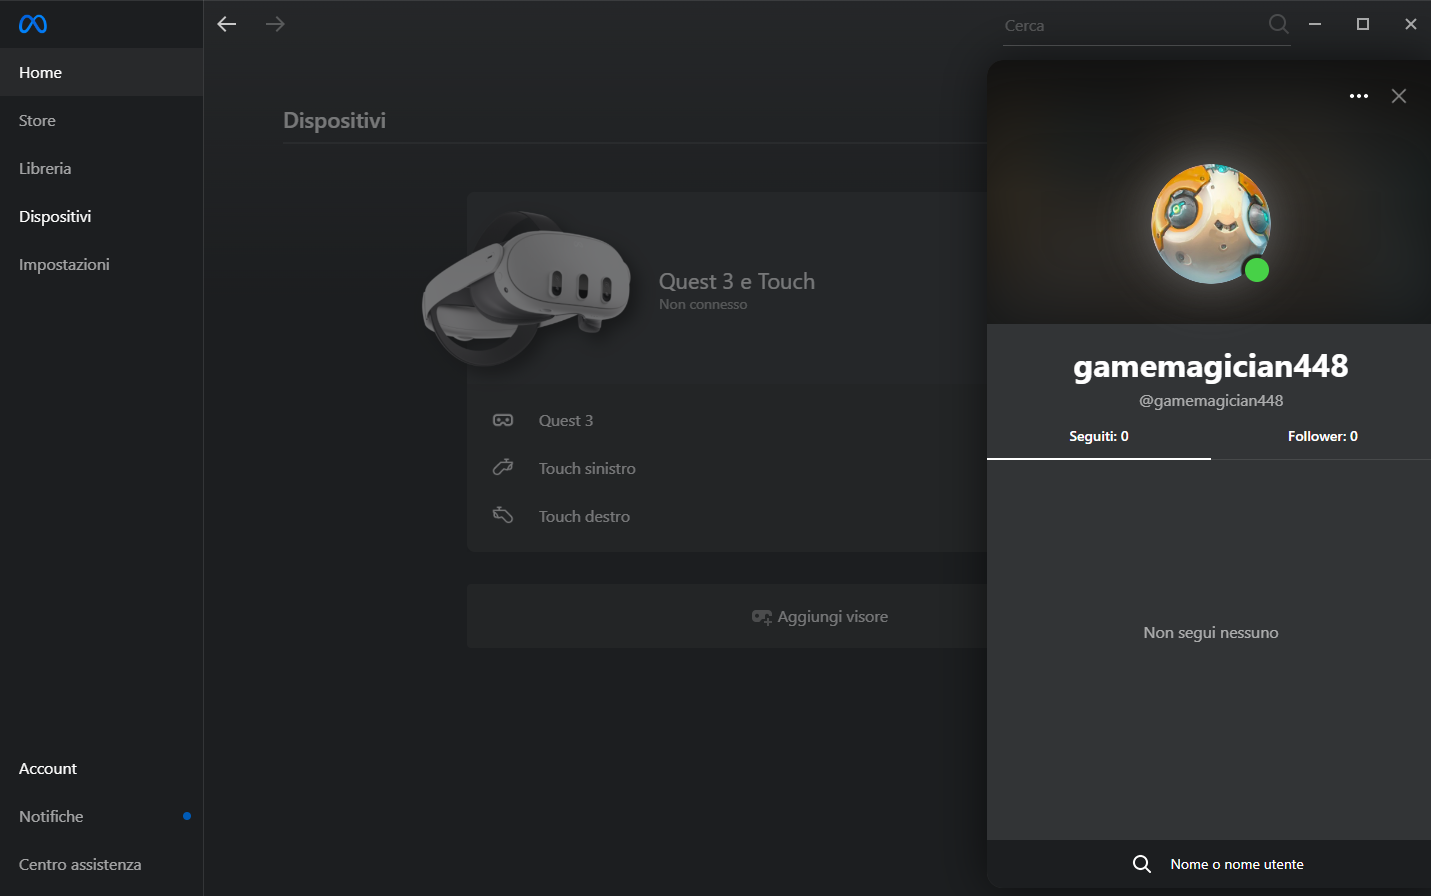The image size is (1431, 896).
Task: Click the Quest 3 e Touch title
Action: click(737, 281)
